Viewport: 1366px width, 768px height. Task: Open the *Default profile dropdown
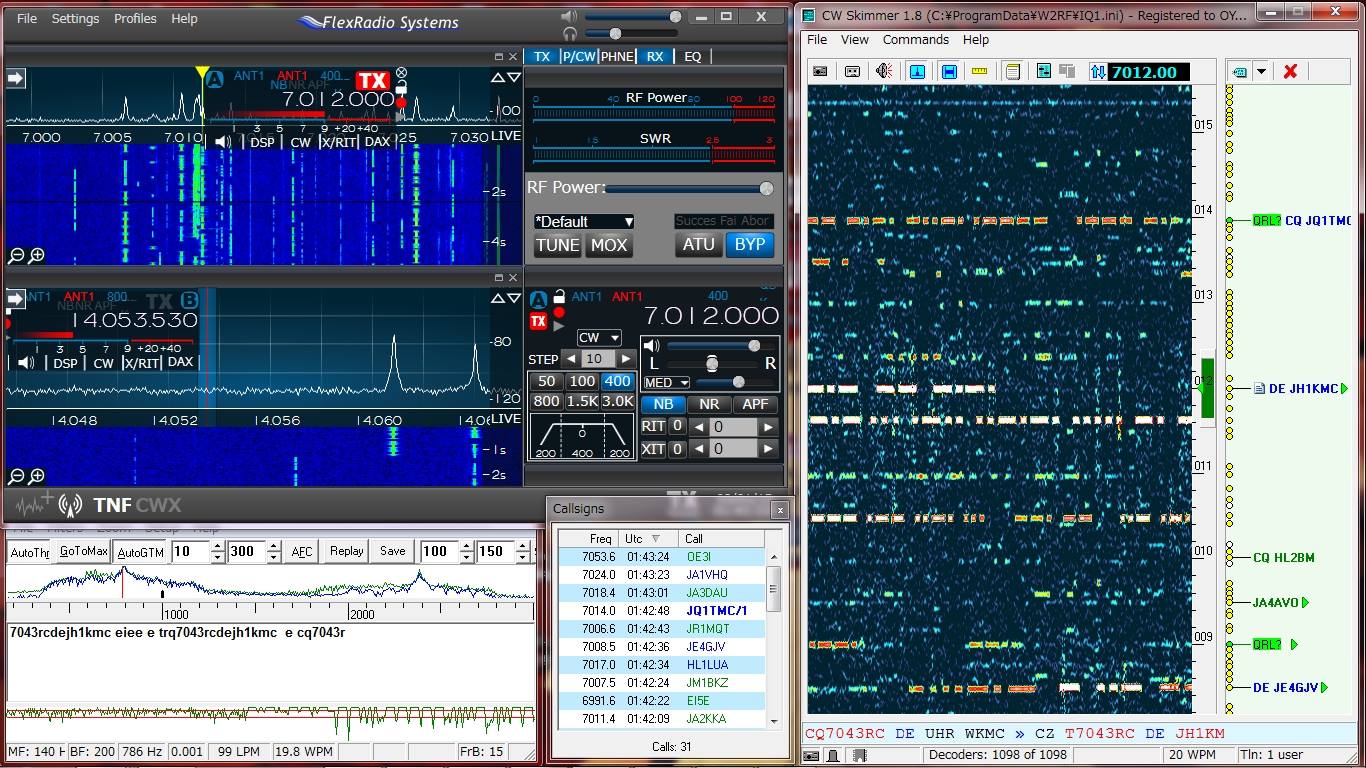[x=584, y=221]
